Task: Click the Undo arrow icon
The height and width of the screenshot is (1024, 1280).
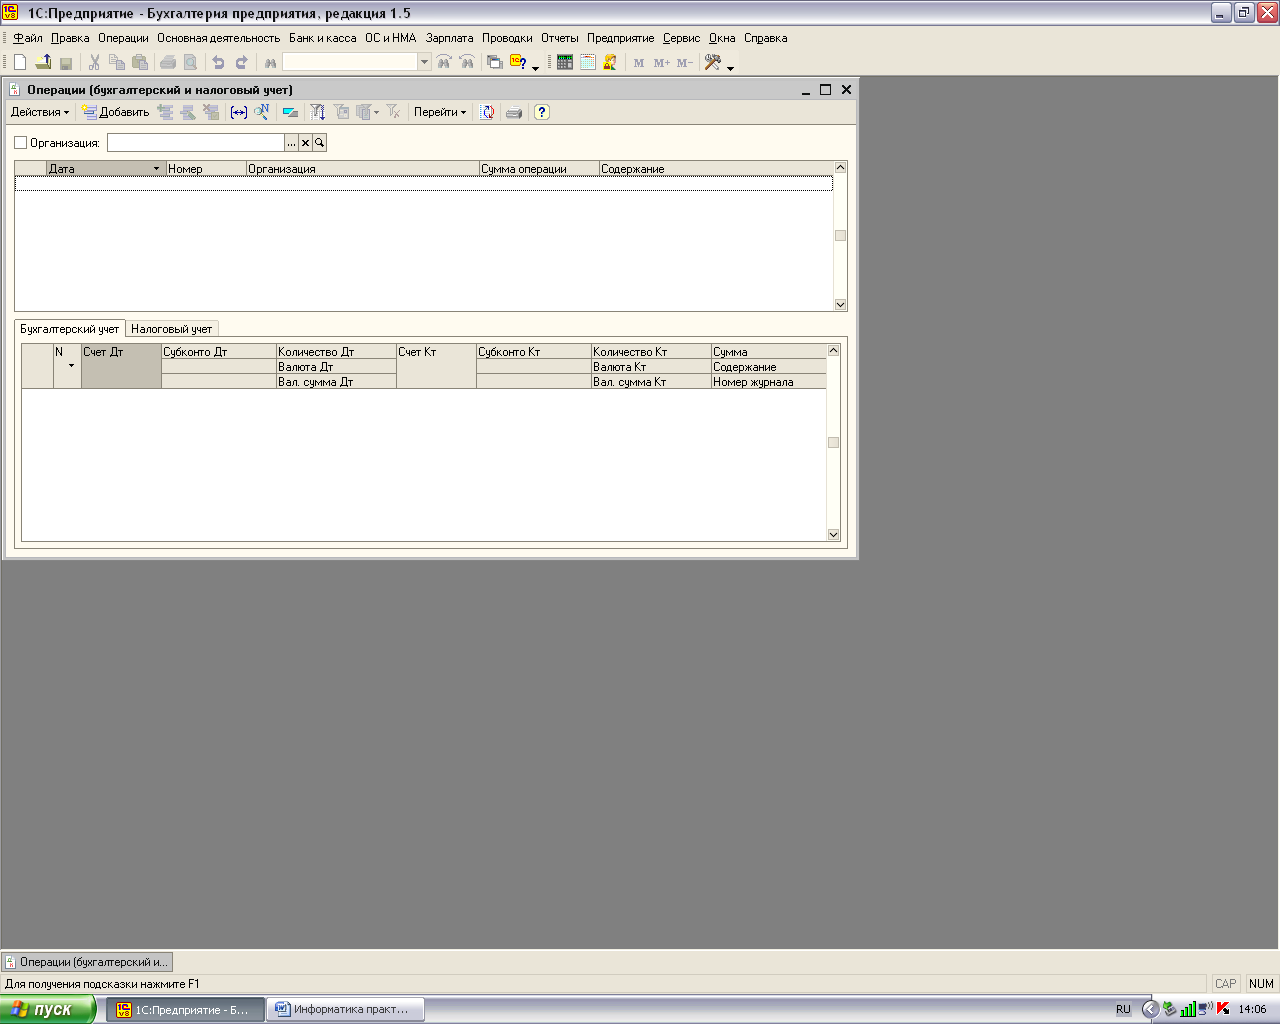Action: (218, 62)
